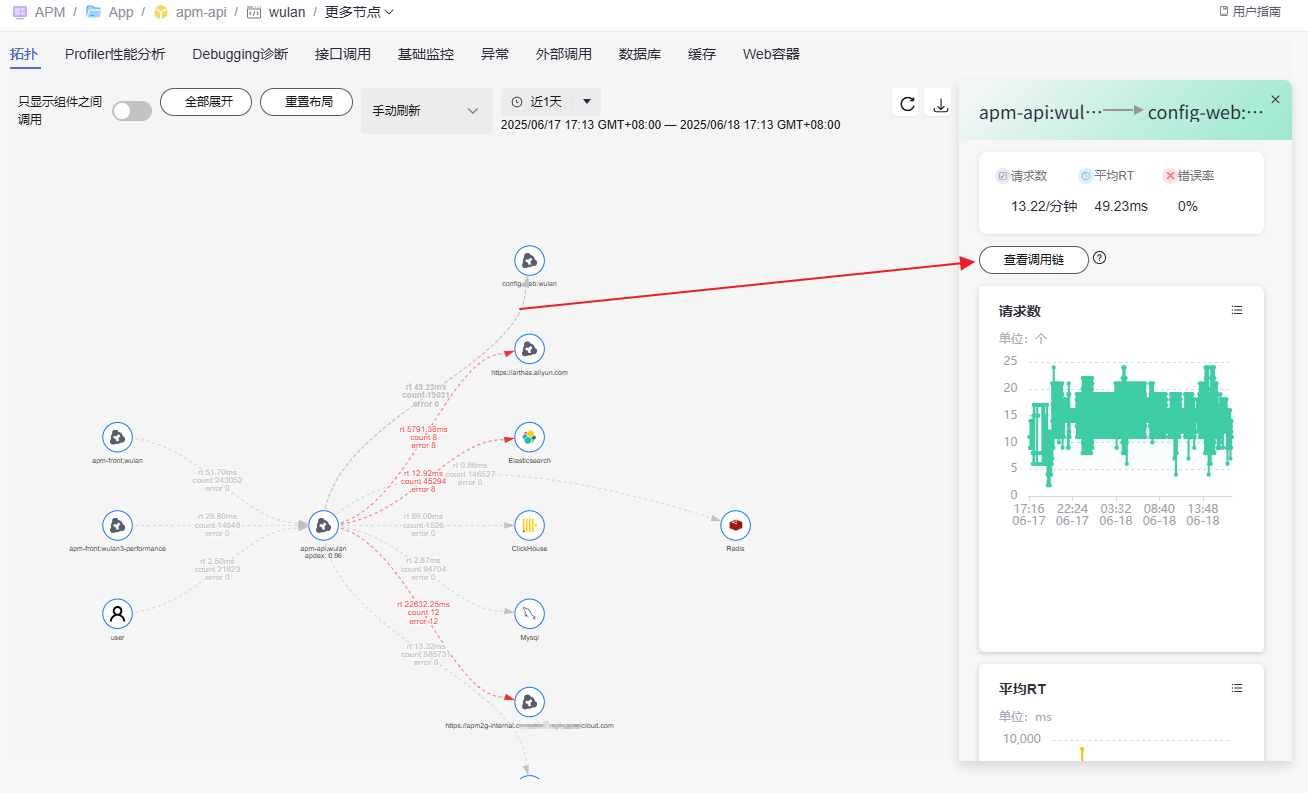
Task: Click the APM breadcrumb link
Action: tap(50, 12)
